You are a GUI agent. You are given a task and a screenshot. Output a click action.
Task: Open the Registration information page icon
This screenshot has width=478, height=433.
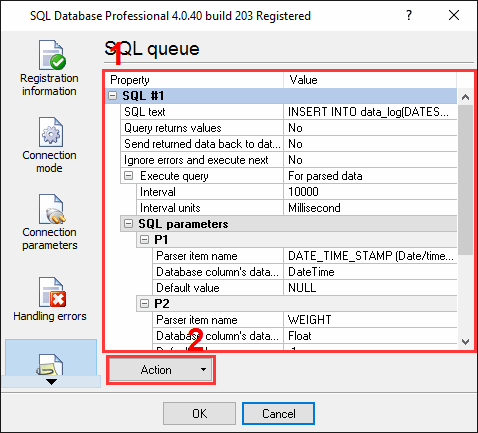(52, 55)
